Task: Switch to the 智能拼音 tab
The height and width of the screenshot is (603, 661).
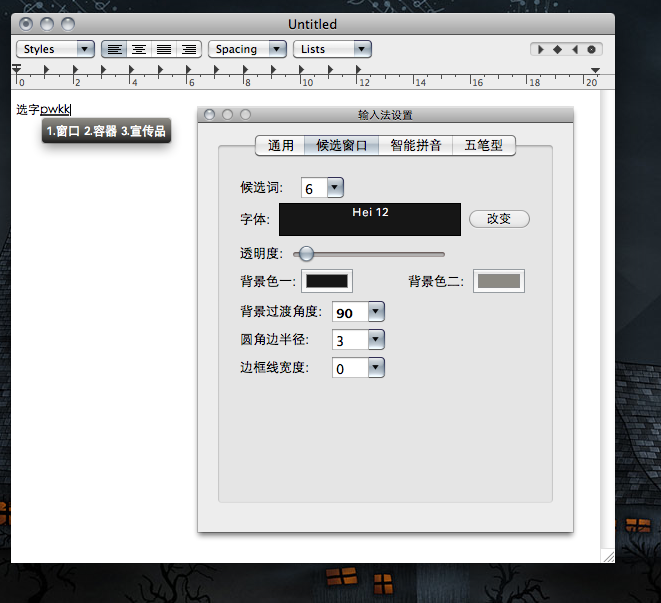Action: tap(416, 145)
